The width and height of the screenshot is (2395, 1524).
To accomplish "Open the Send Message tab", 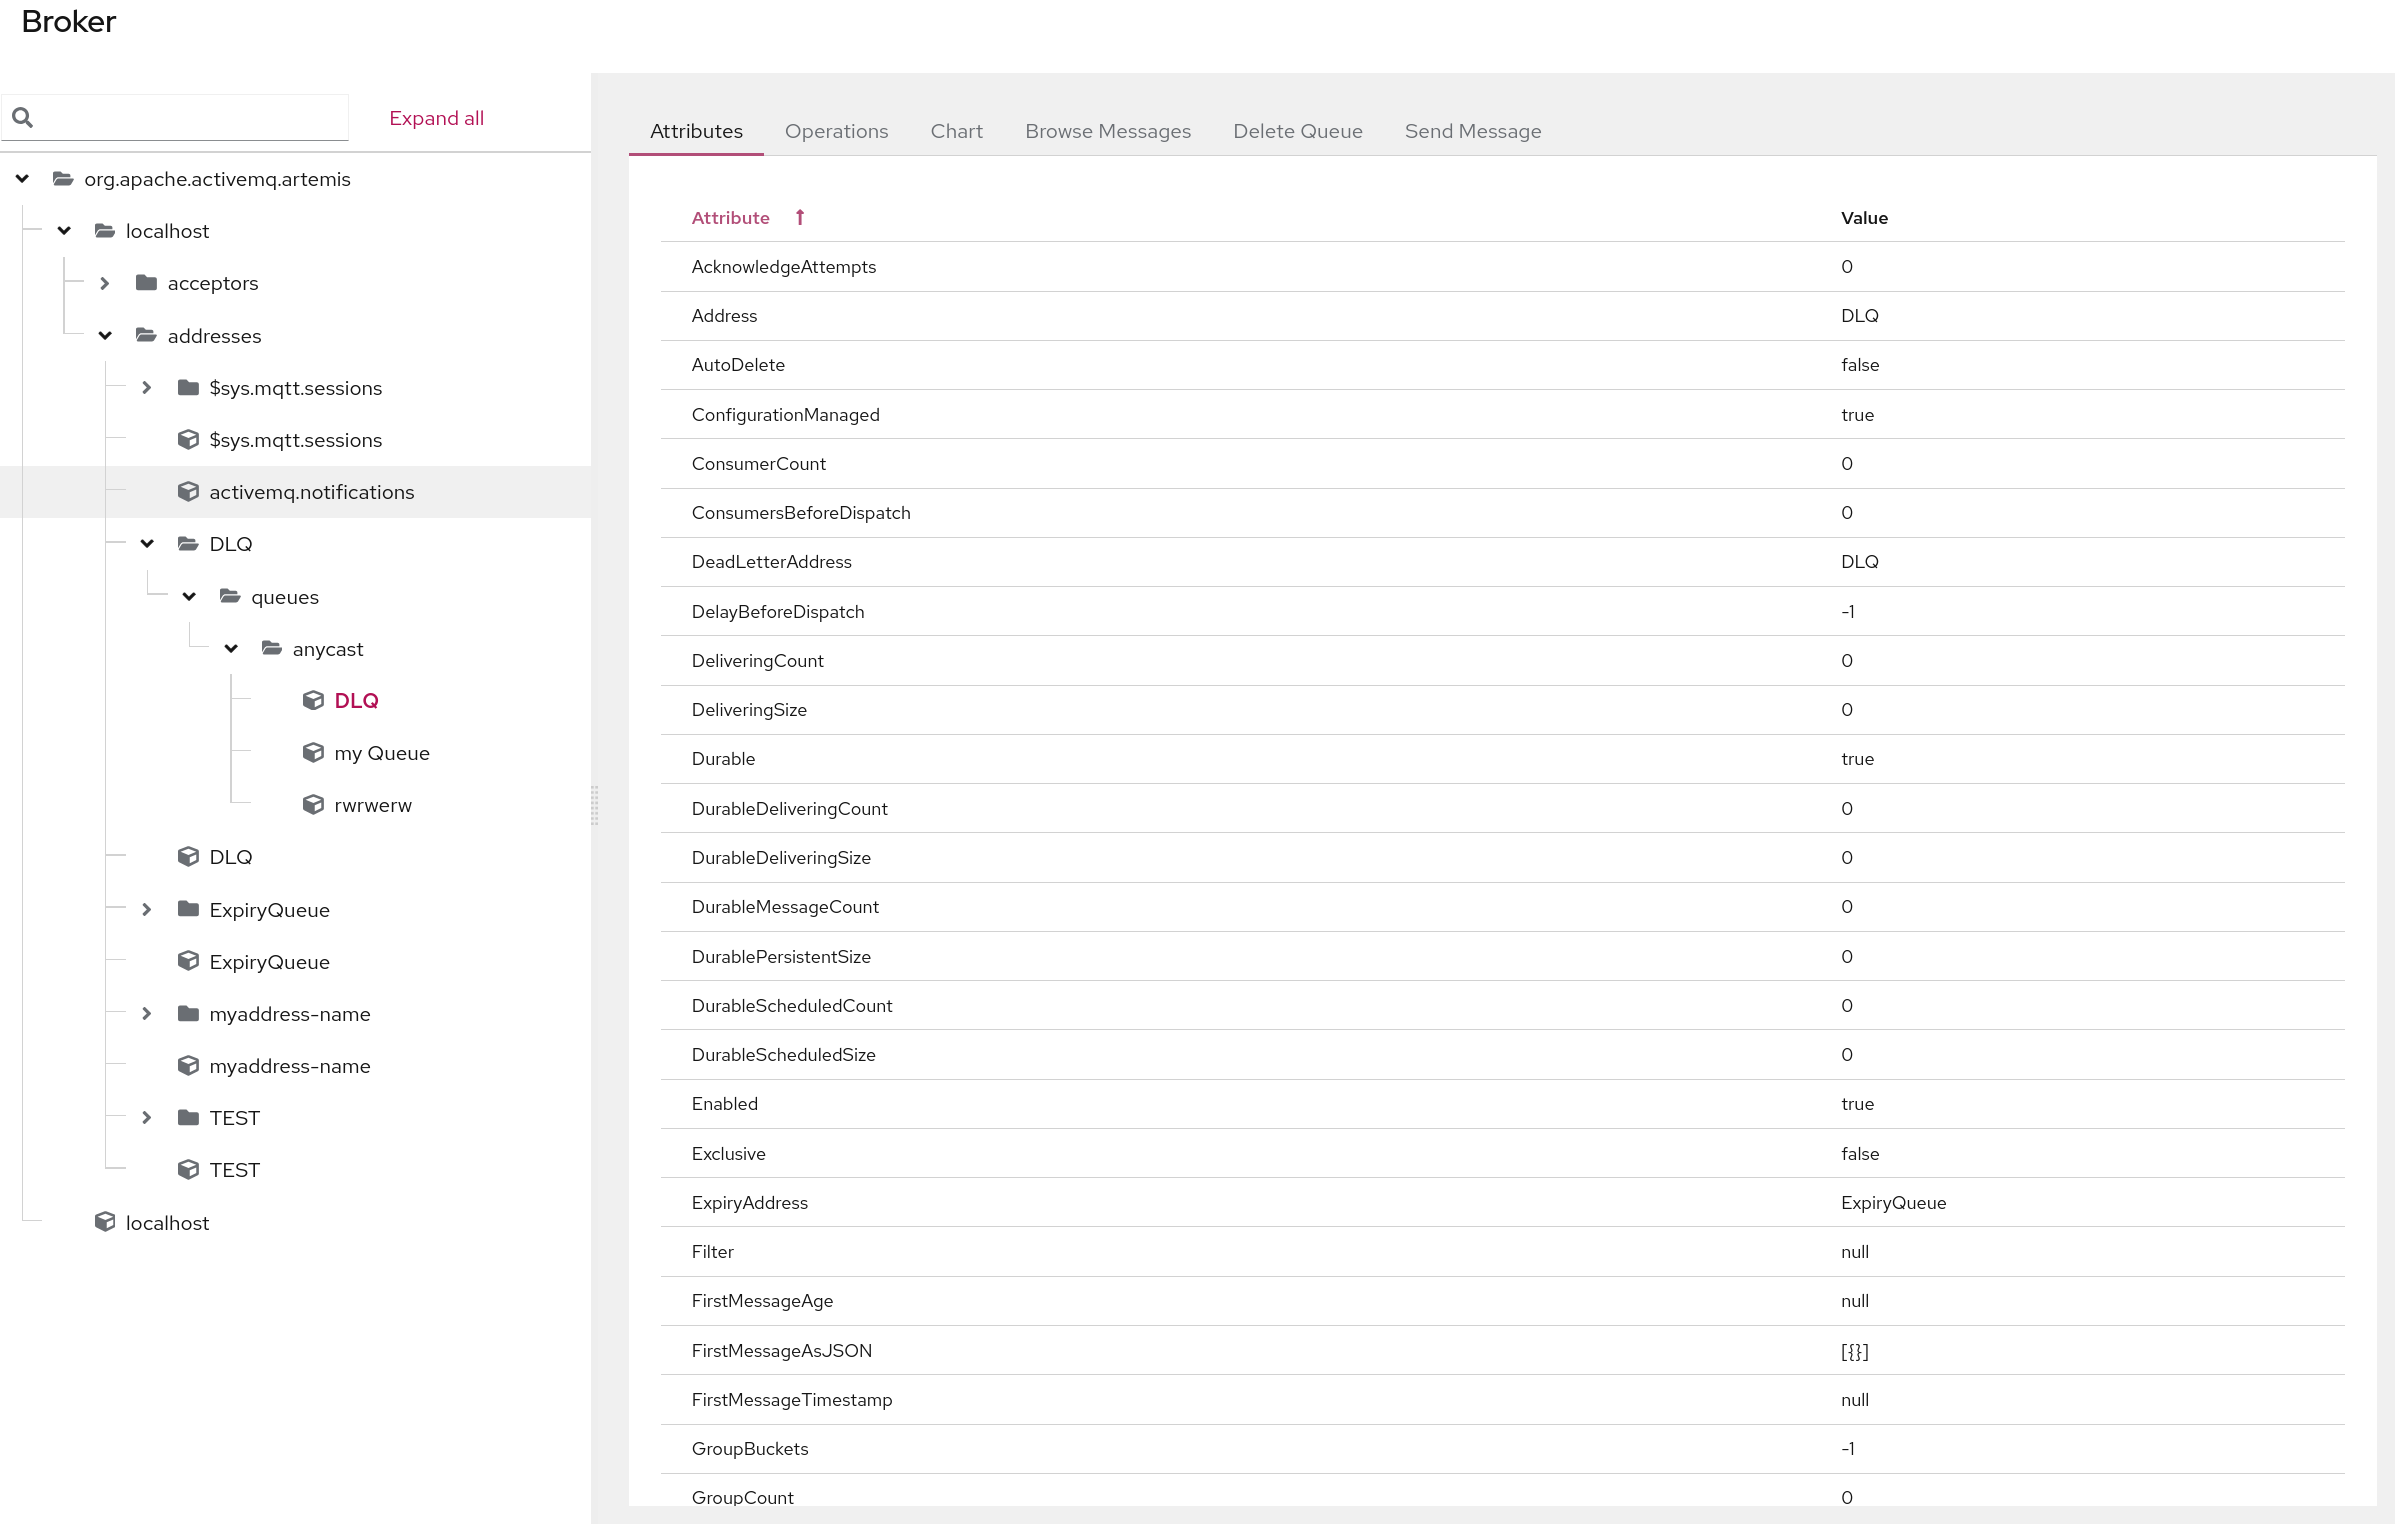I will (1472, 131).
